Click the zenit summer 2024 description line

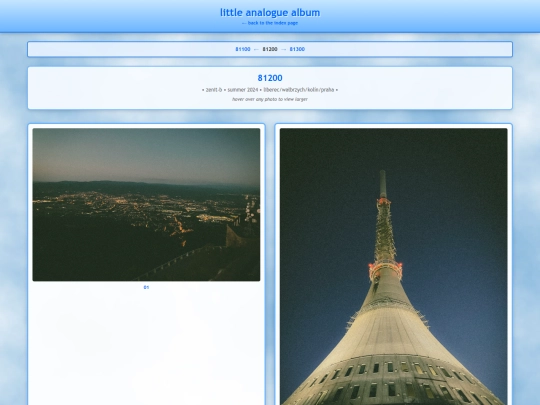point(270,90)
